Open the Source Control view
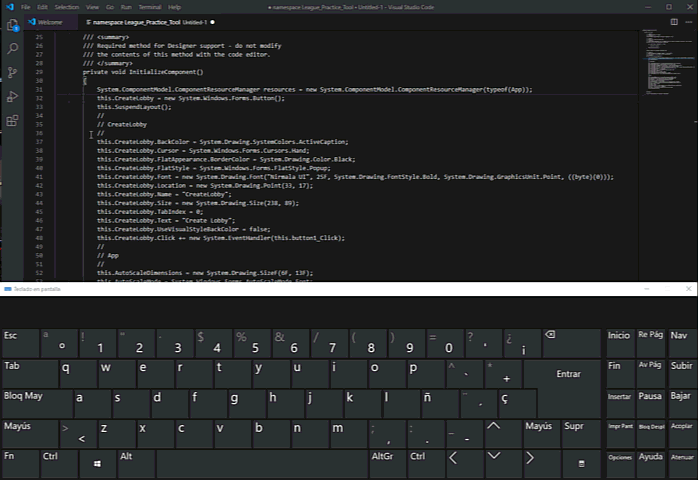698x480 pixels. click(12, 73)
